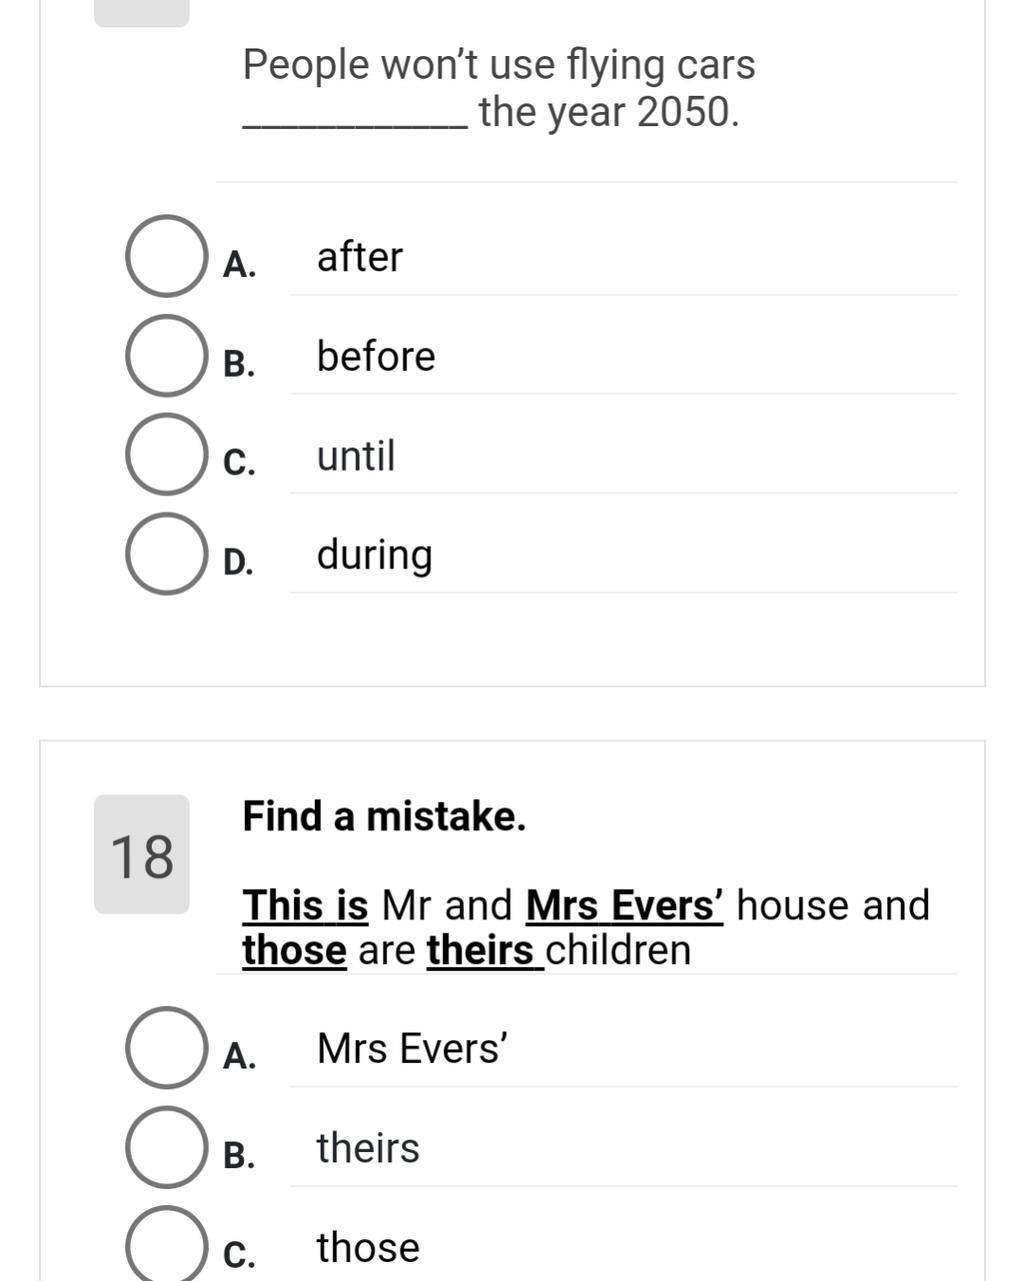Screen dimensions: 1024x1281
Task: Tick the radio button for answer 'those'
Action: [x=165, y=1245]
